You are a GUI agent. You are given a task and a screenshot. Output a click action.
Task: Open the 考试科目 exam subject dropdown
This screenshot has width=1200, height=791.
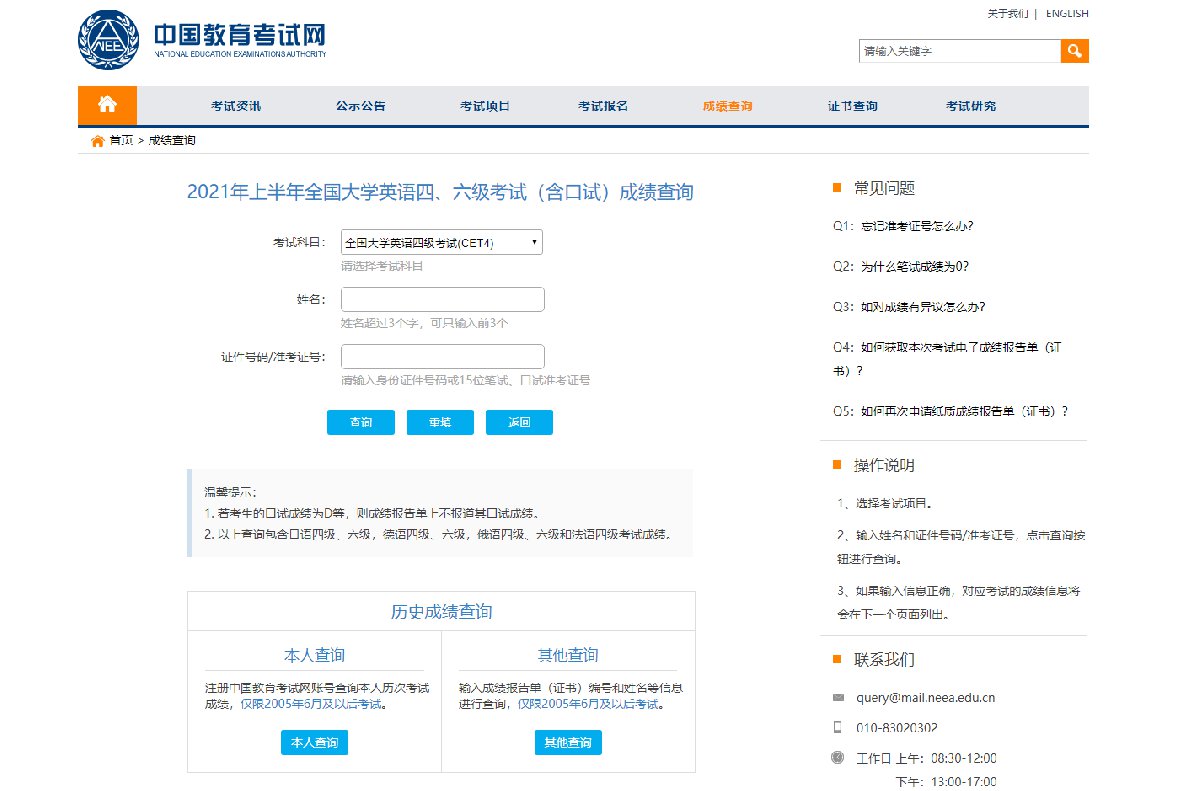[441, 242]
